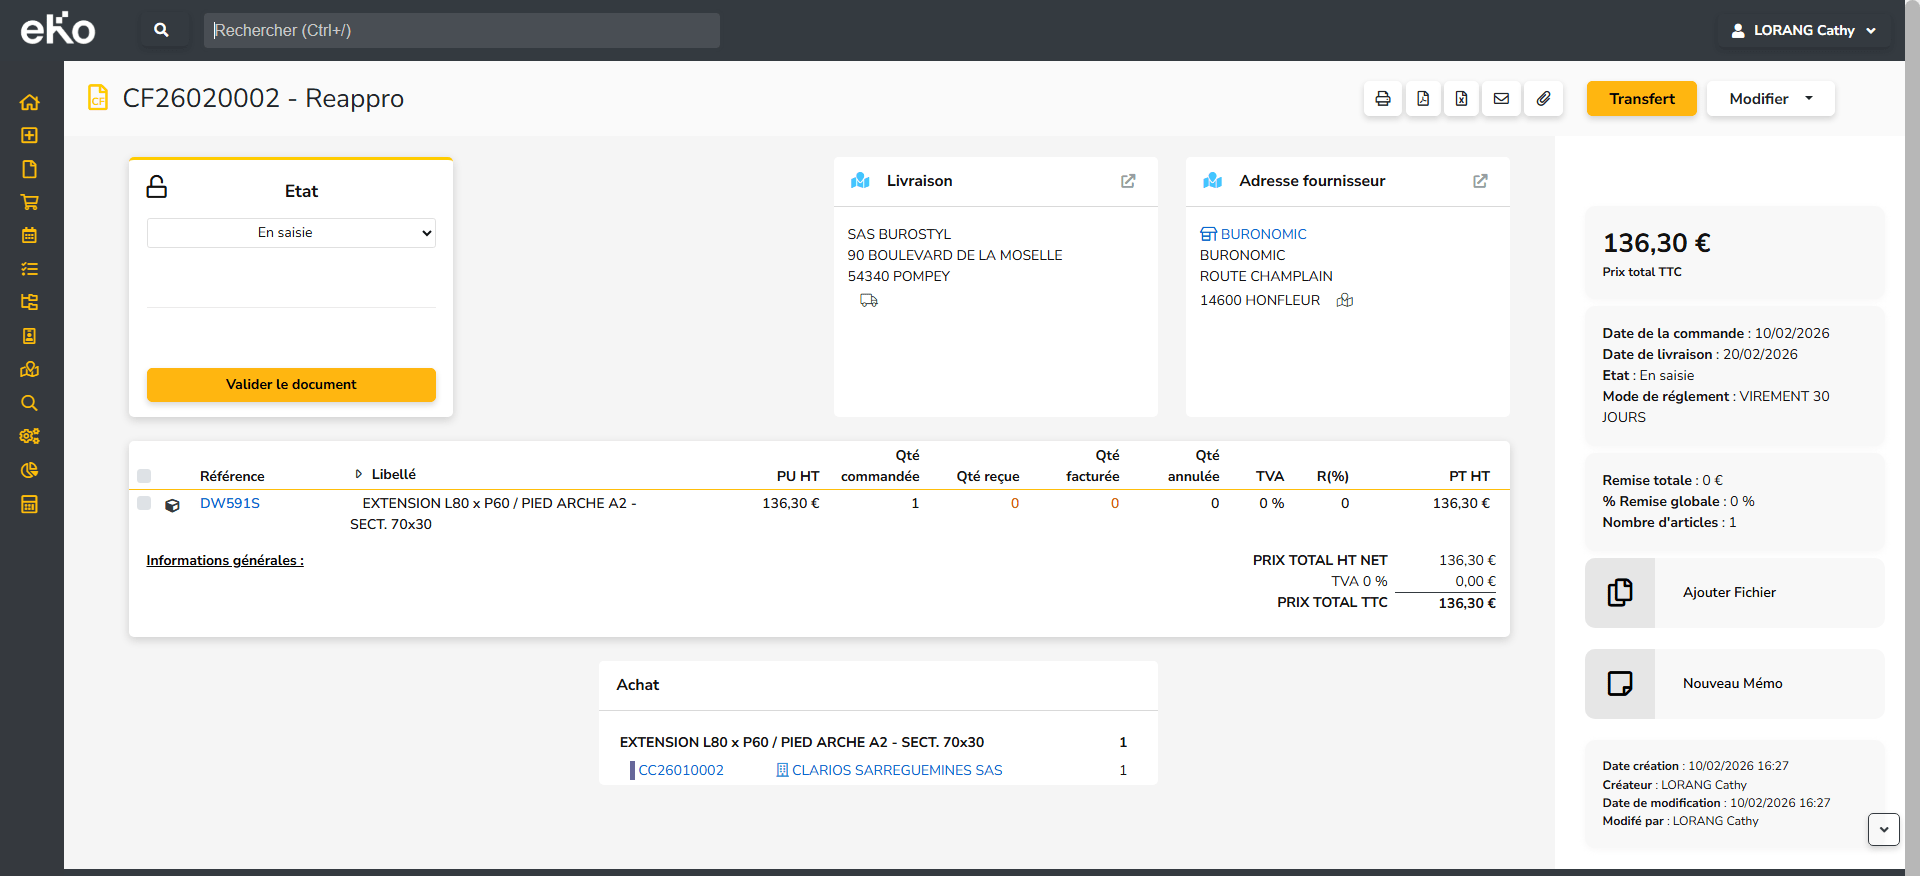
Task: Open Adresse fournisseur external link icon
Action: (1481, 181)
